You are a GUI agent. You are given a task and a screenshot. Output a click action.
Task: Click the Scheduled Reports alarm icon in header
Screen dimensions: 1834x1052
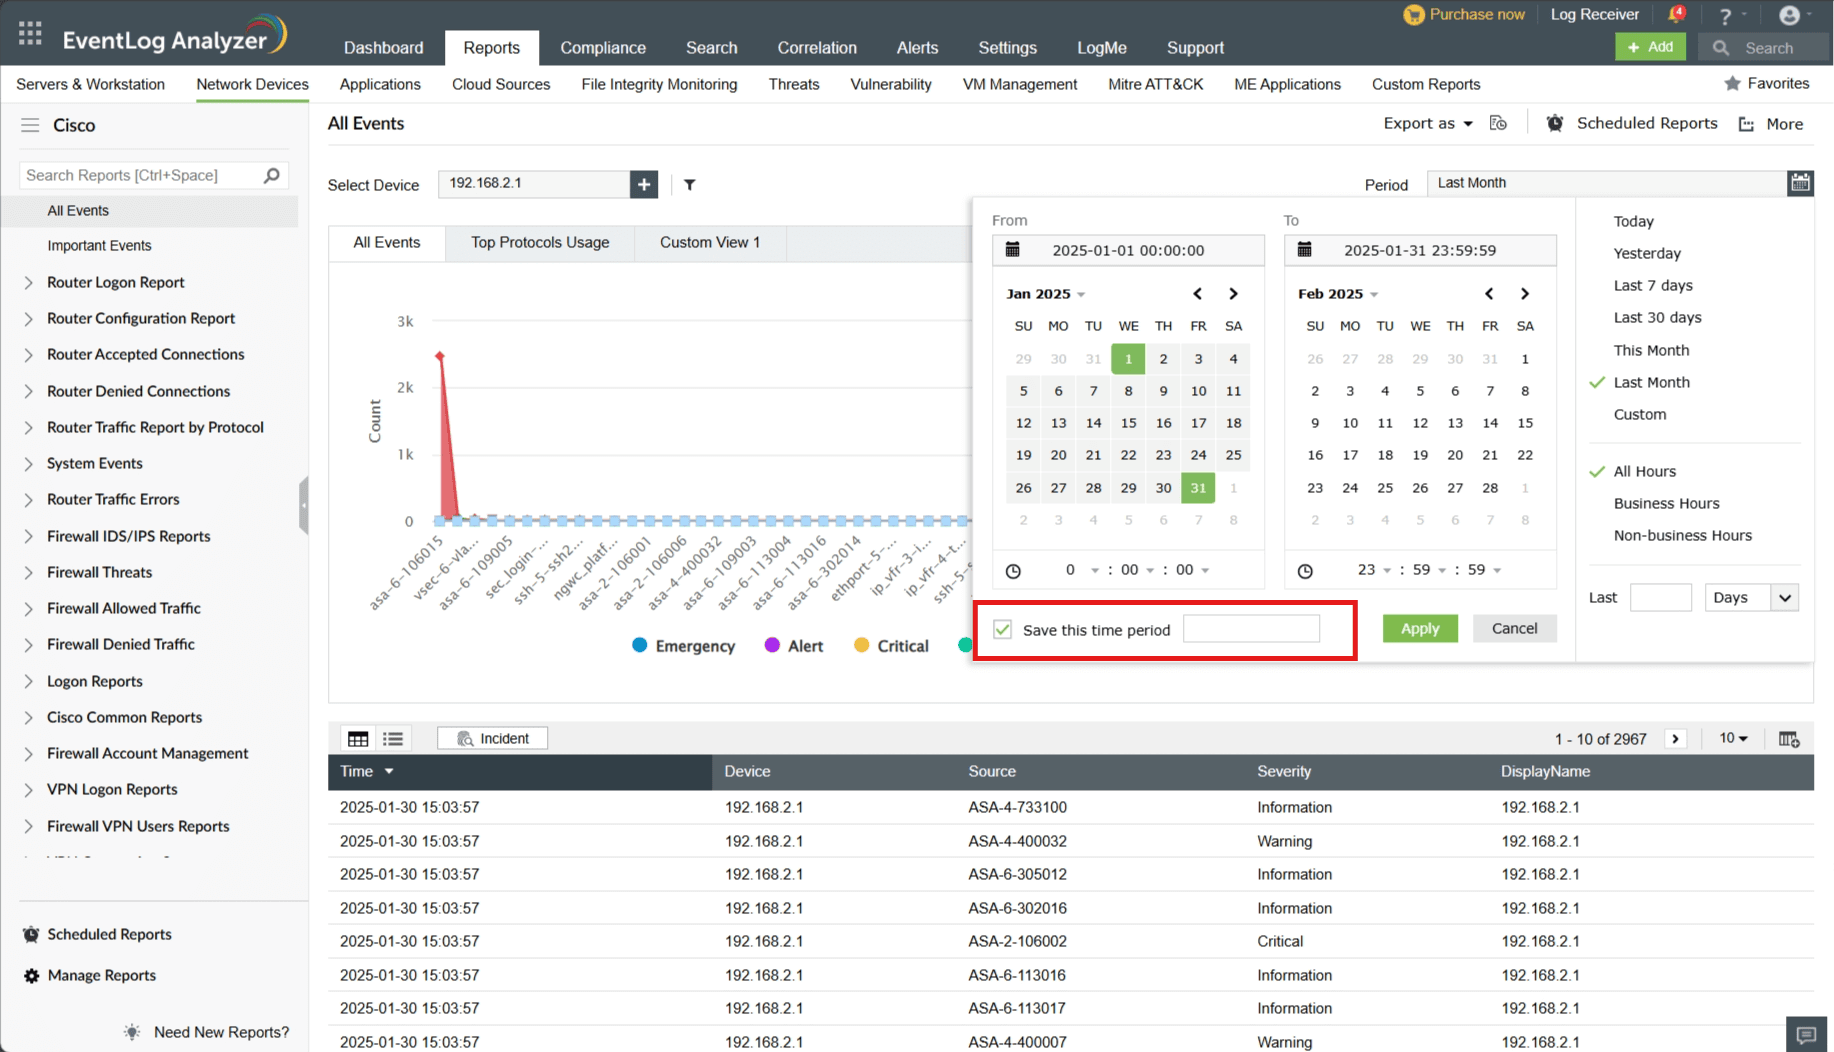click(1555, 123)
